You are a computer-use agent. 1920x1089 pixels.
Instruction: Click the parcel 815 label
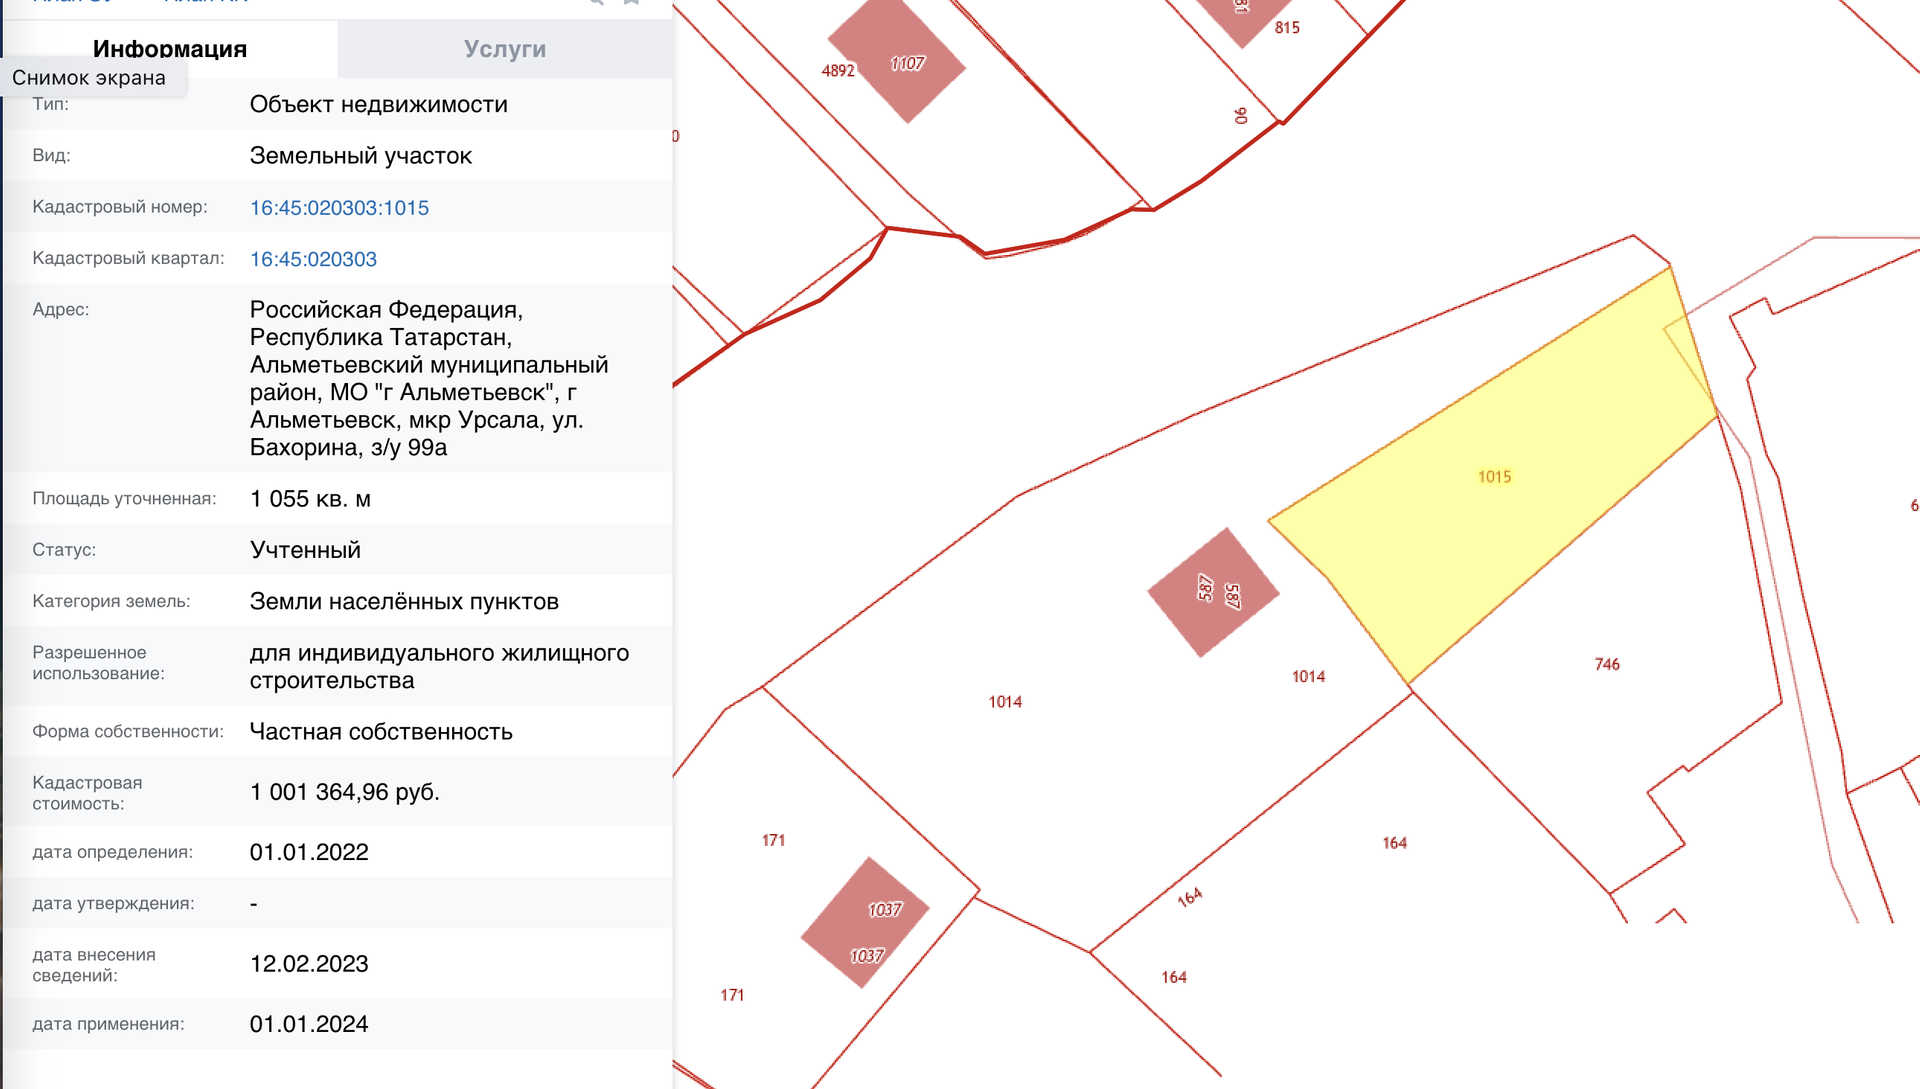[x=1286, y=28]
